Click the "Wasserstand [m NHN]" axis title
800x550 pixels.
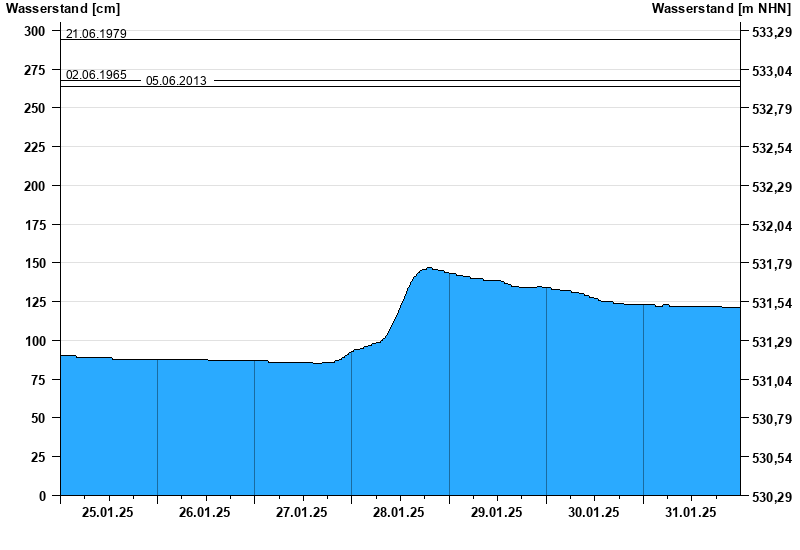pyautogui.click(x=720, y=9)
